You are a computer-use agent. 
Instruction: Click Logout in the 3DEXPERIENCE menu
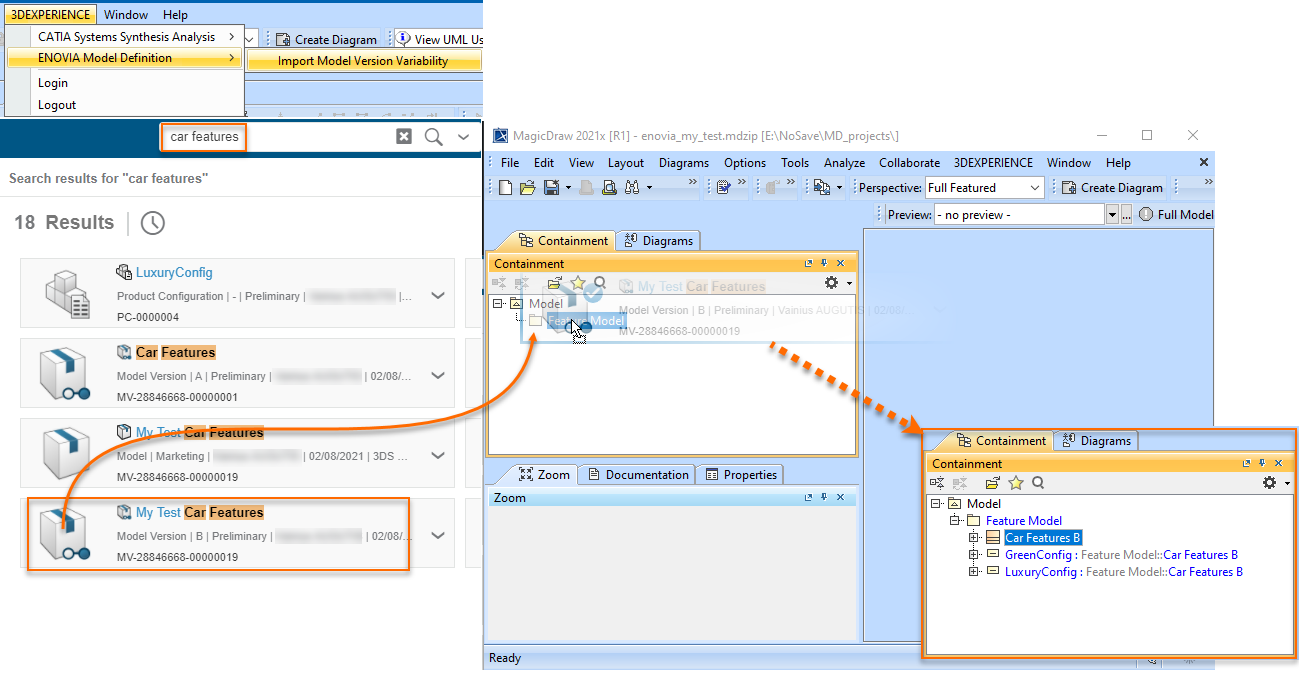(57, 105)
